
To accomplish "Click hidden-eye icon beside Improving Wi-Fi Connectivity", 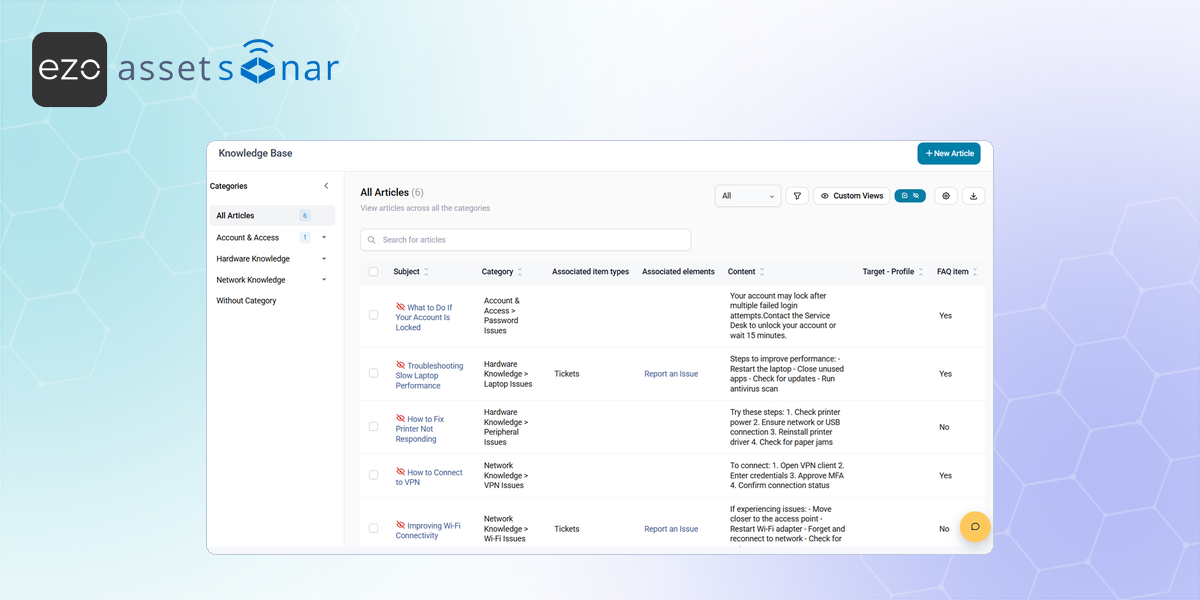I will [401, 525].
